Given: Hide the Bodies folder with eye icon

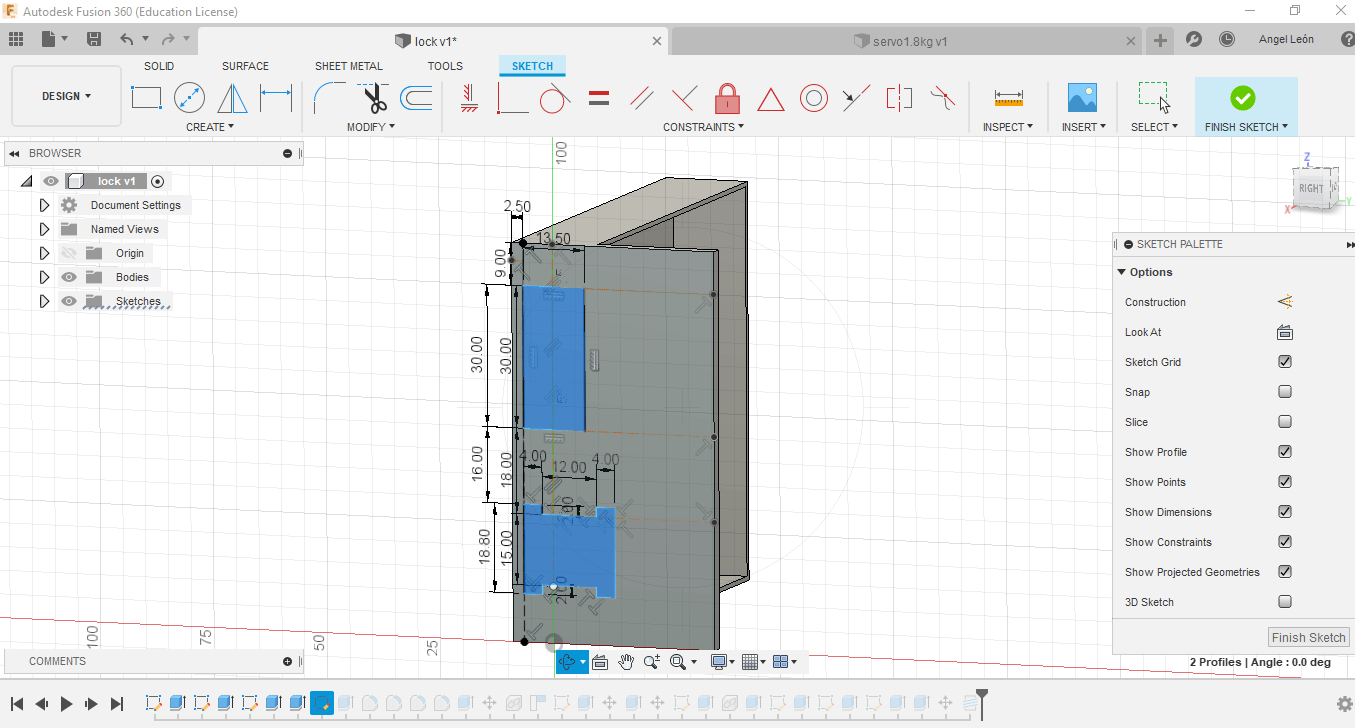Looking at the screenshot, I should pos(69,277).
